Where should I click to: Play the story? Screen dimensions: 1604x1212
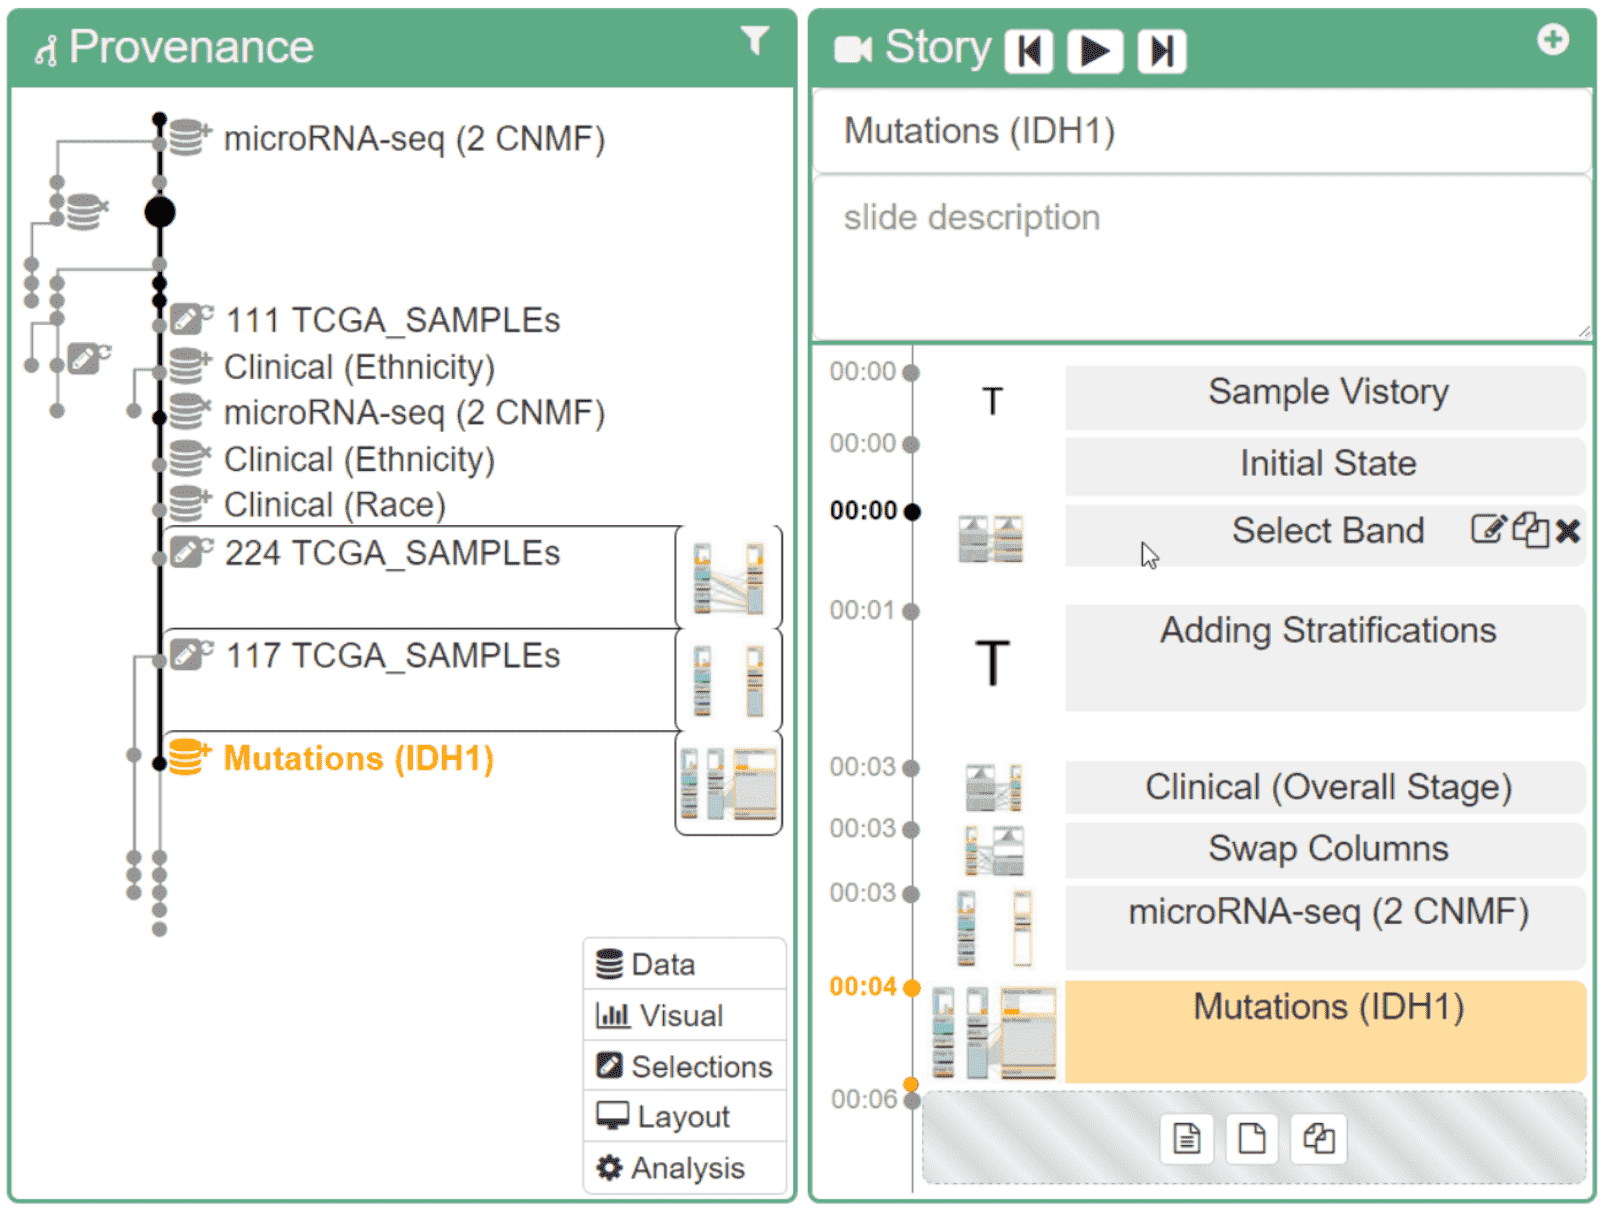click(1095, 51)
